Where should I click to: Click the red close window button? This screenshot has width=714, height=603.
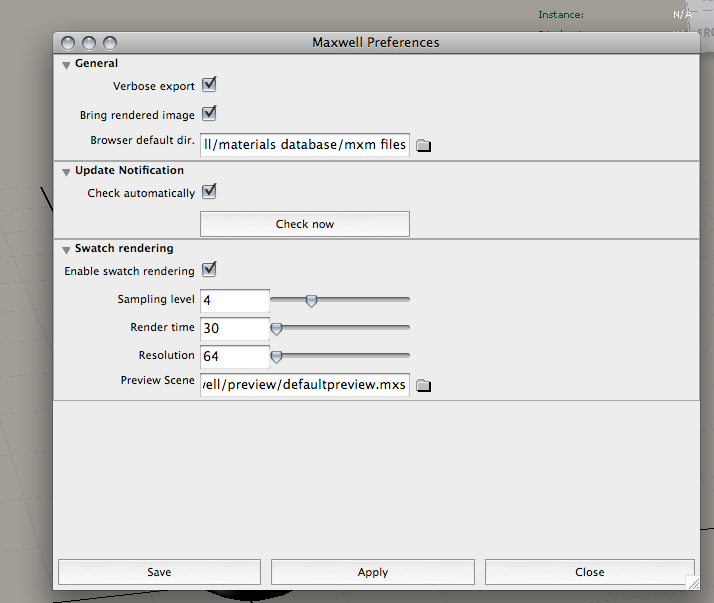coord(68,43)
